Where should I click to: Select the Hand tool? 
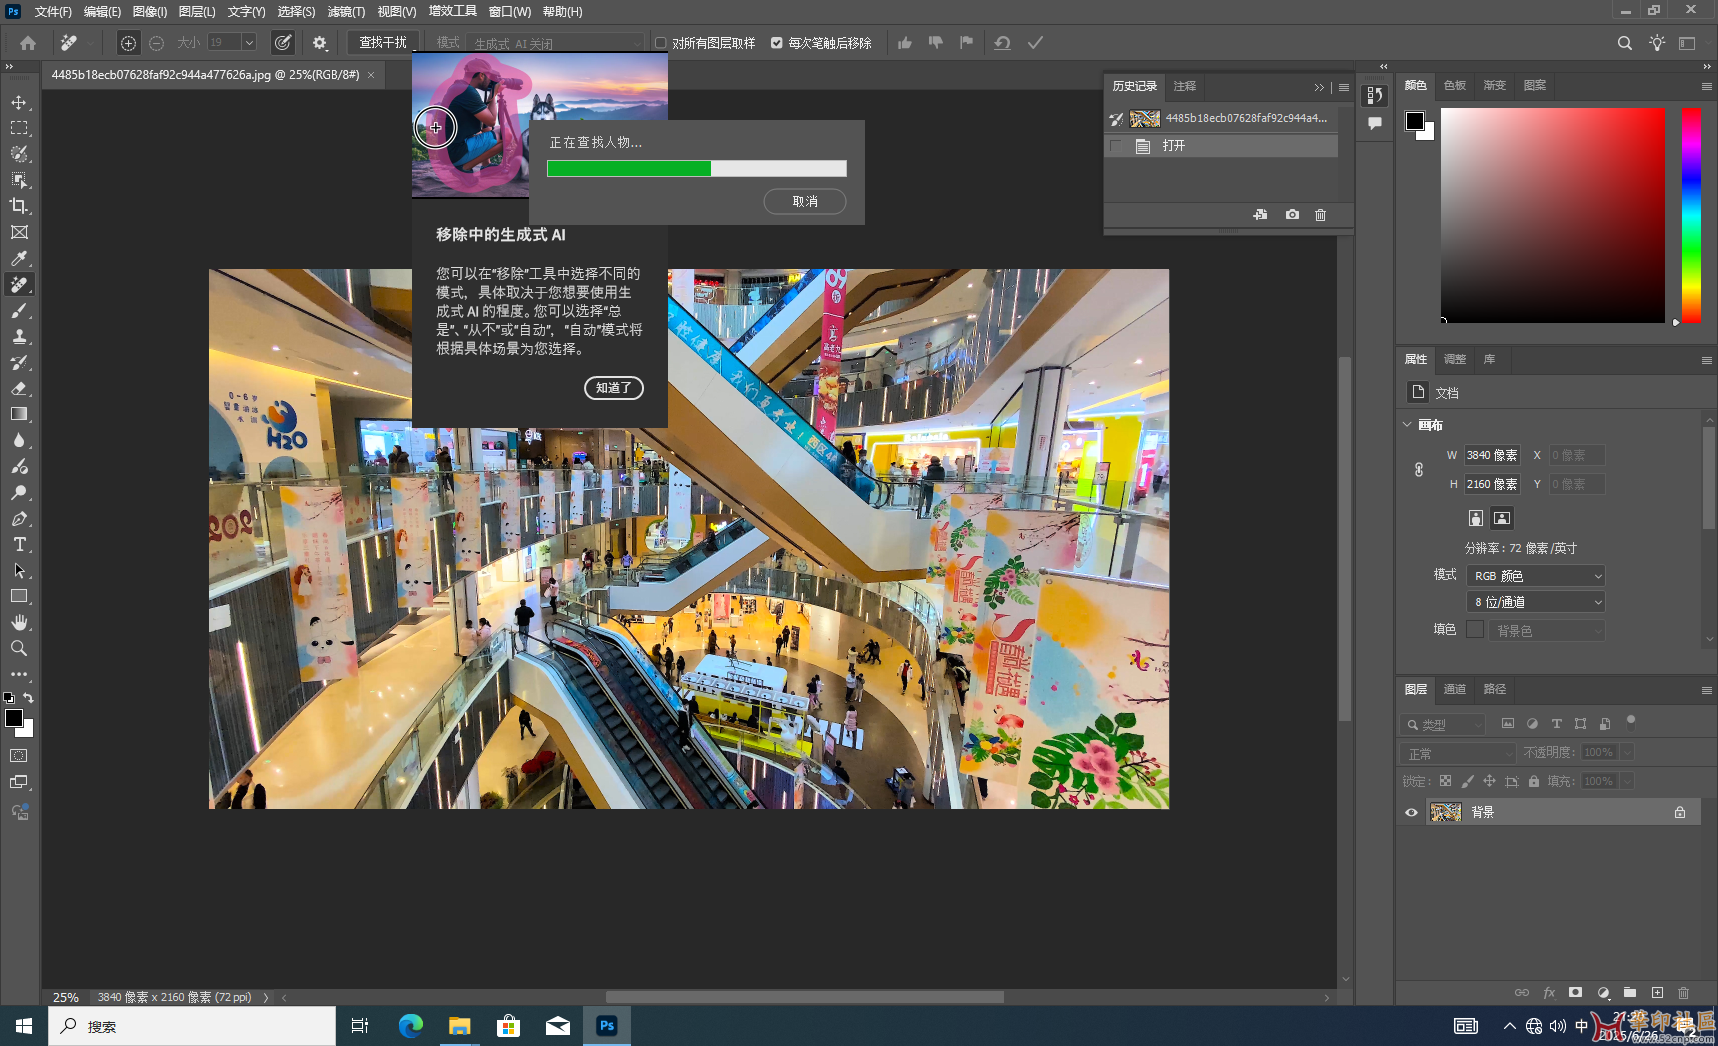click(19, 622)
